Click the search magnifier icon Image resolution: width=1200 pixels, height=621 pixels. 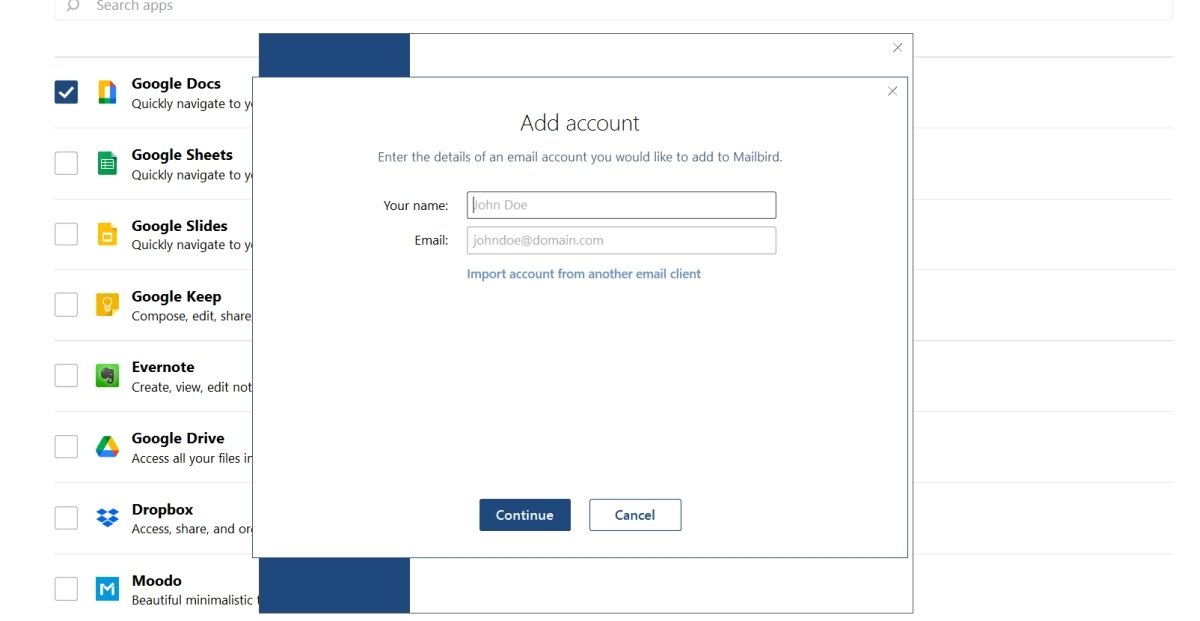click(72, 6)
